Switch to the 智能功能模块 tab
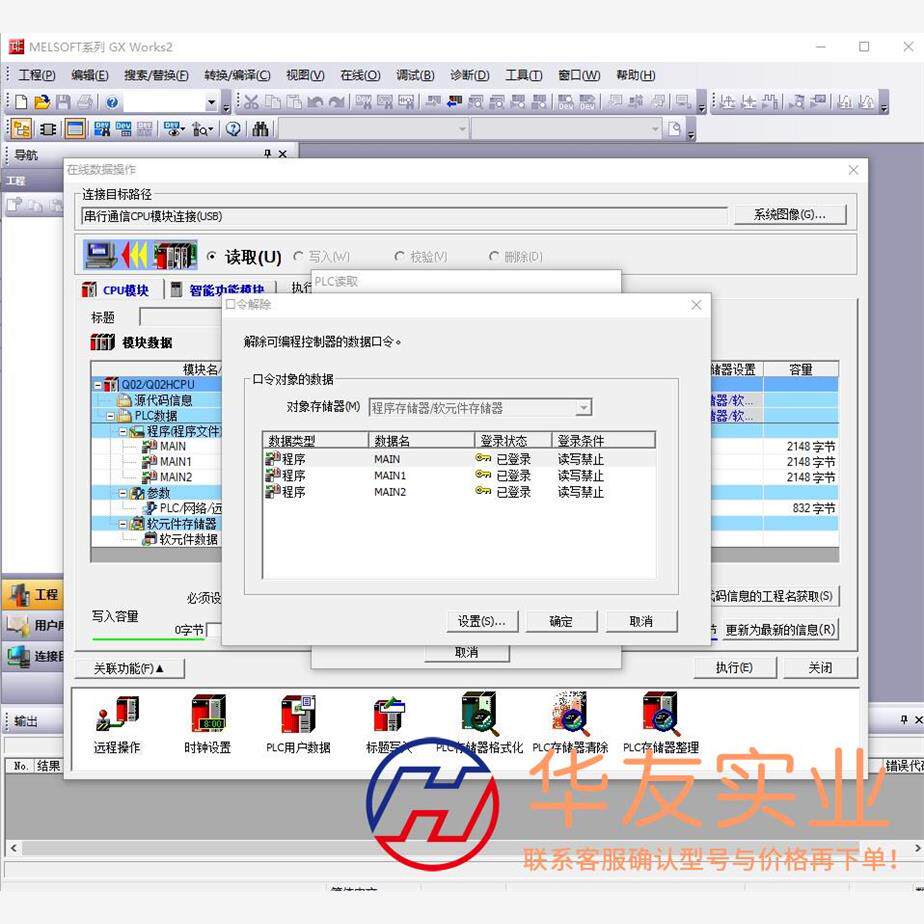Image resolution: width=924 pixels, height=924 pixels. 218,289
